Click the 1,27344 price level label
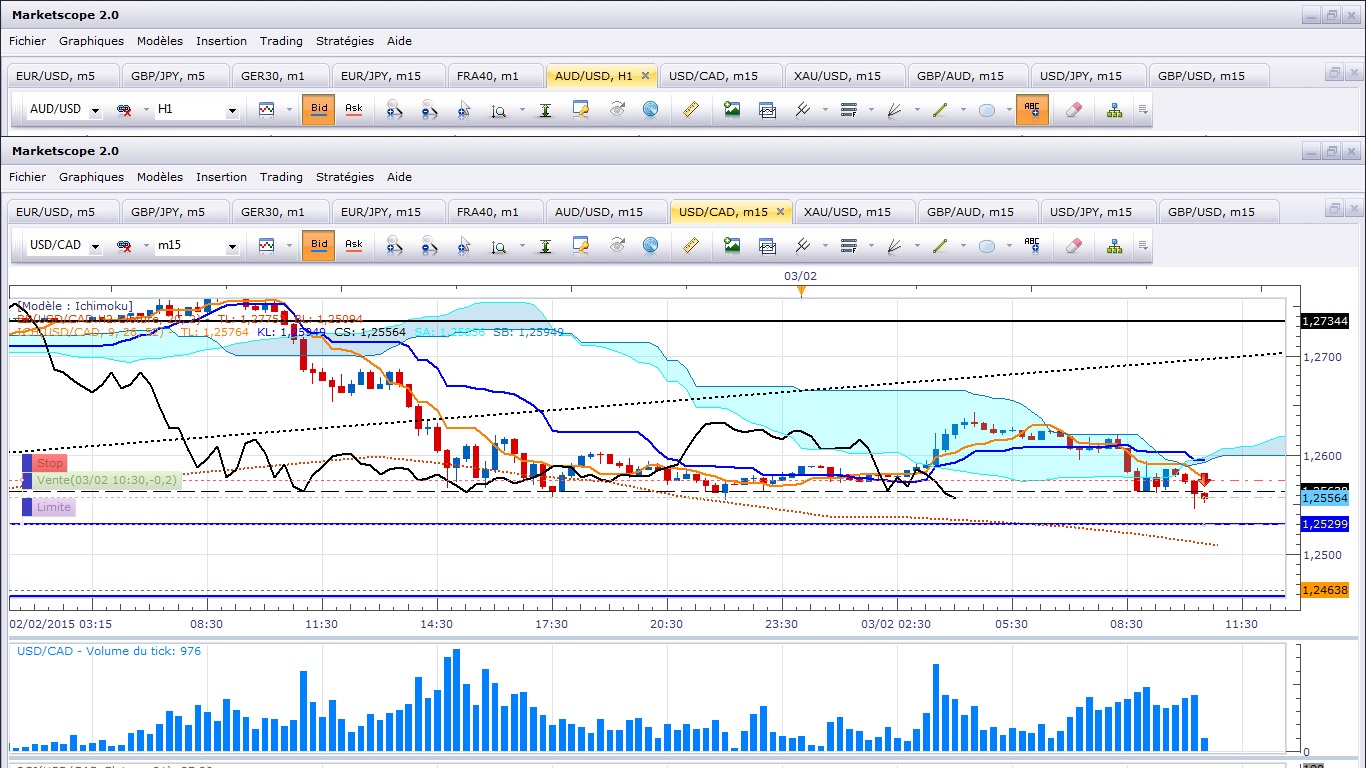1366x768 pixels. pos(1325,321)
